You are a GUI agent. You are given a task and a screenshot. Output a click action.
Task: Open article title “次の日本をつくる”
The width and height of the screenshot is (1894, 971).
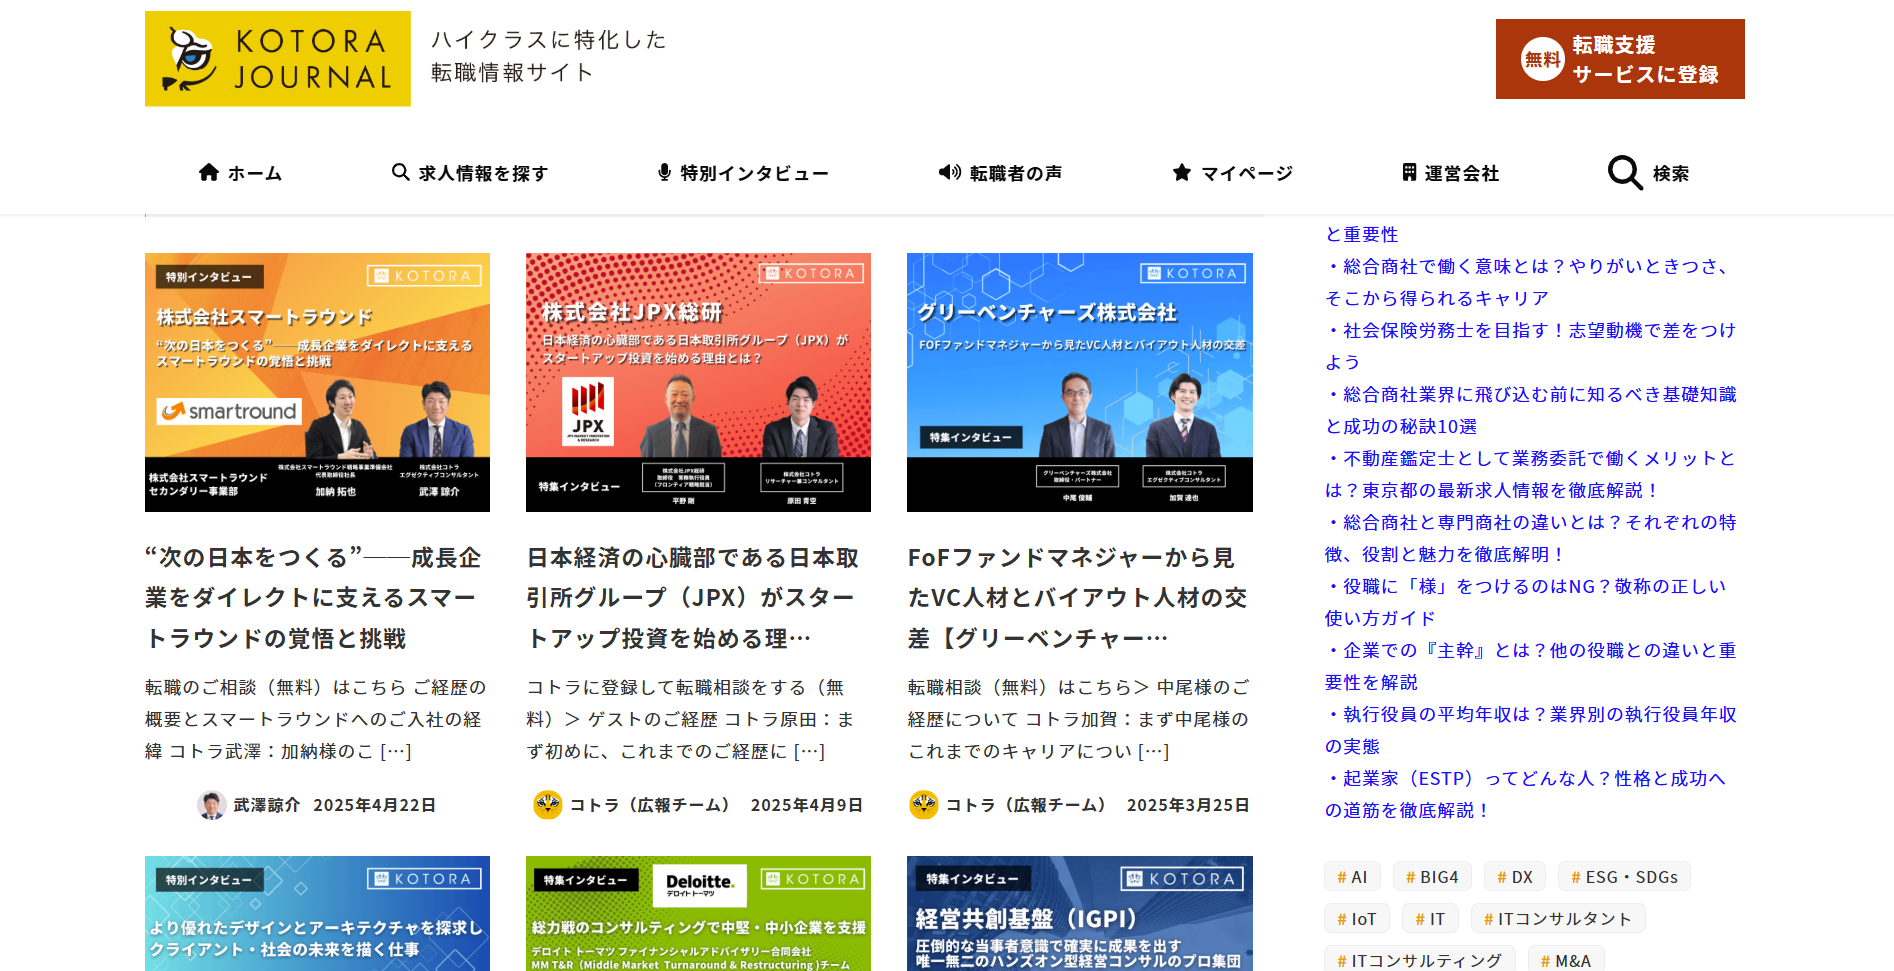pyautogui.click(x=313, y=598)
